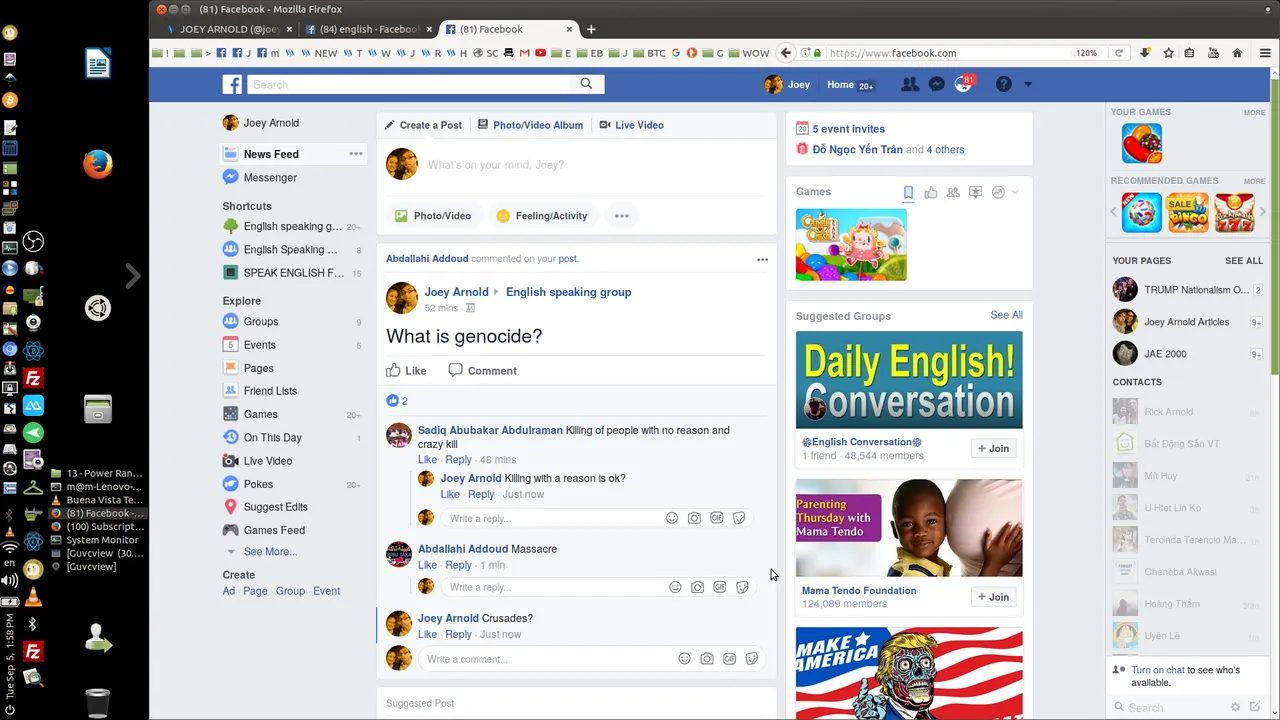
Task: Open the WOW bookmarks folder
Action: point(749,53)
